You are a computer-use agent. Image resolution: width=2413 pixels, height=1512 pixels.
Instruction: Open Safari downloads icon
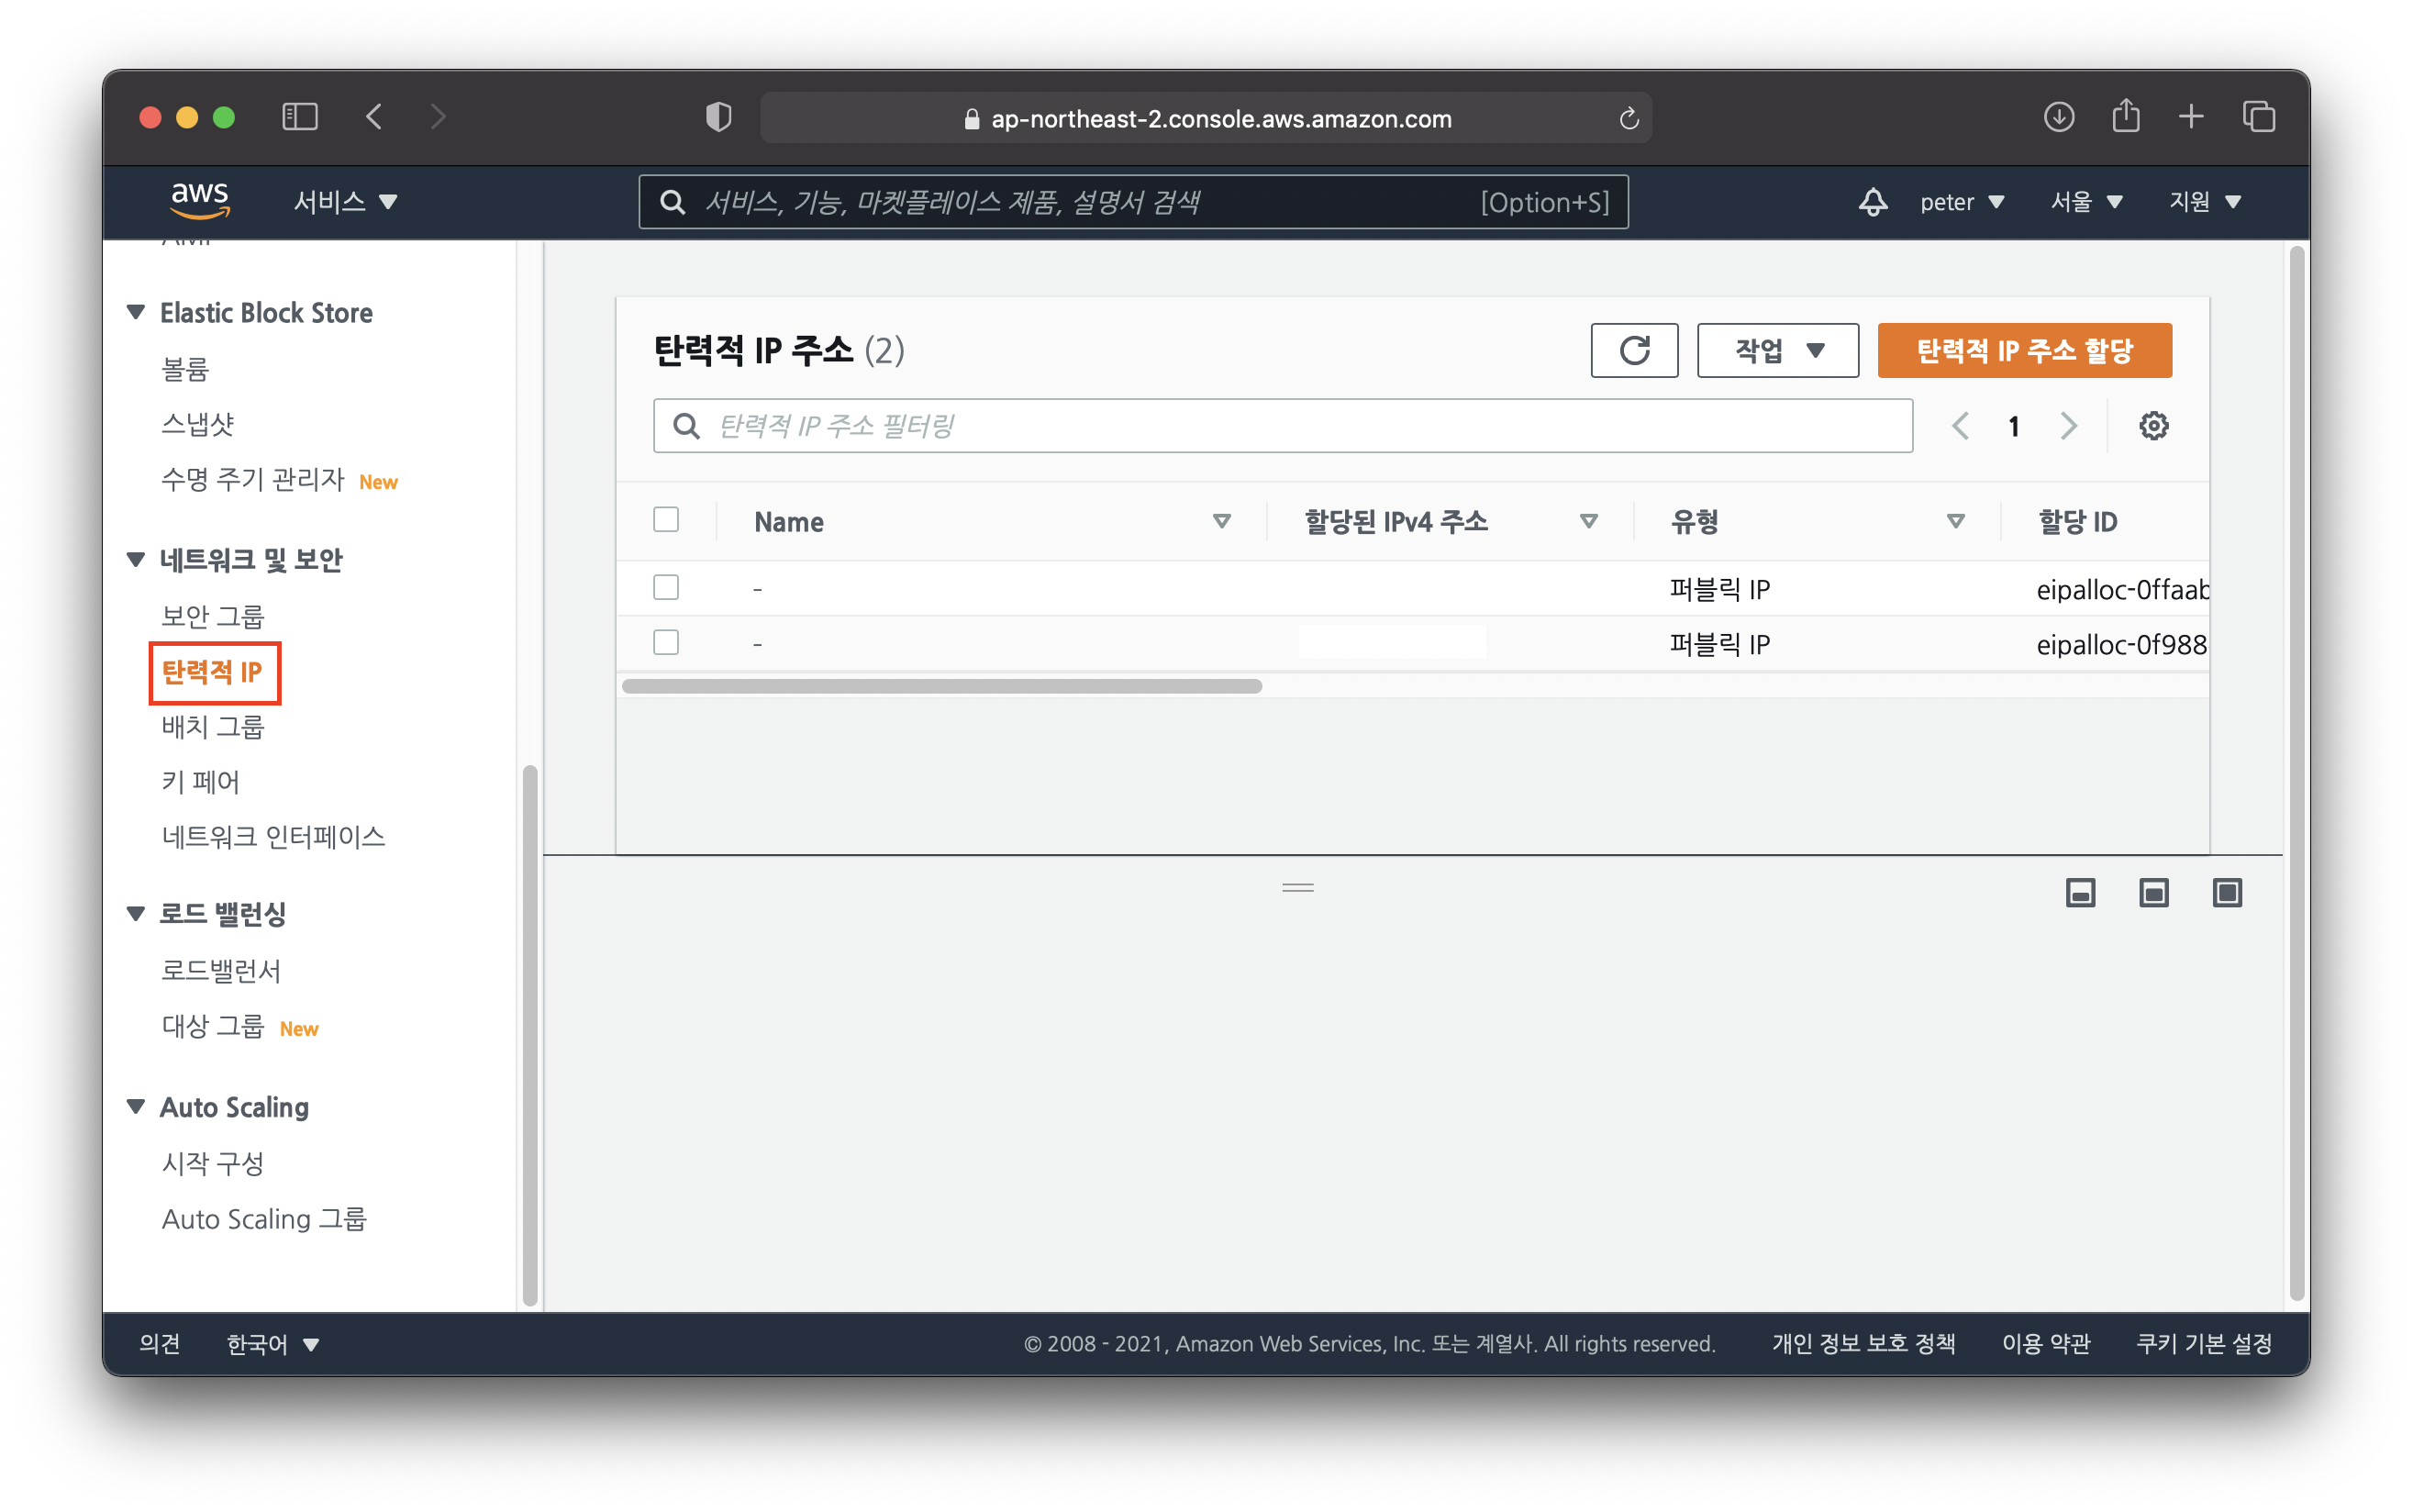2058,117
